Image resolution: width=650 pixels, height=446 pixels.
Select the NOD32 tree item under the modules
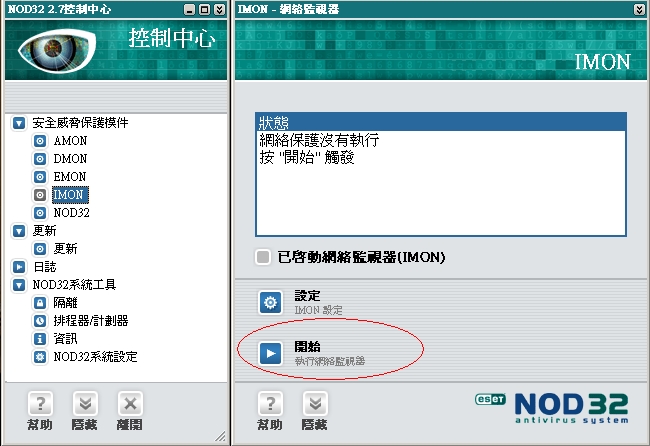[x=71, y=213]
